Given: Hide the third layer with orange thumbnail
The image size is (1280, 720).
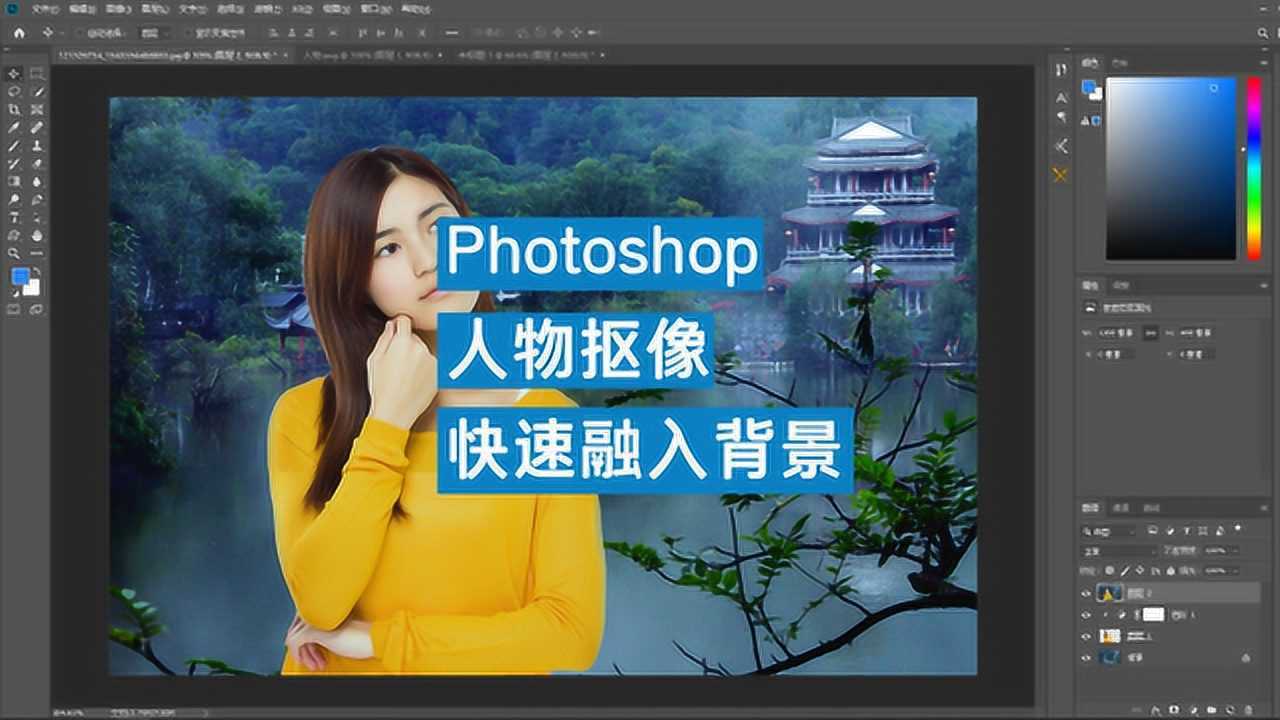Looking at the screenshot, I should (1085, 636).
